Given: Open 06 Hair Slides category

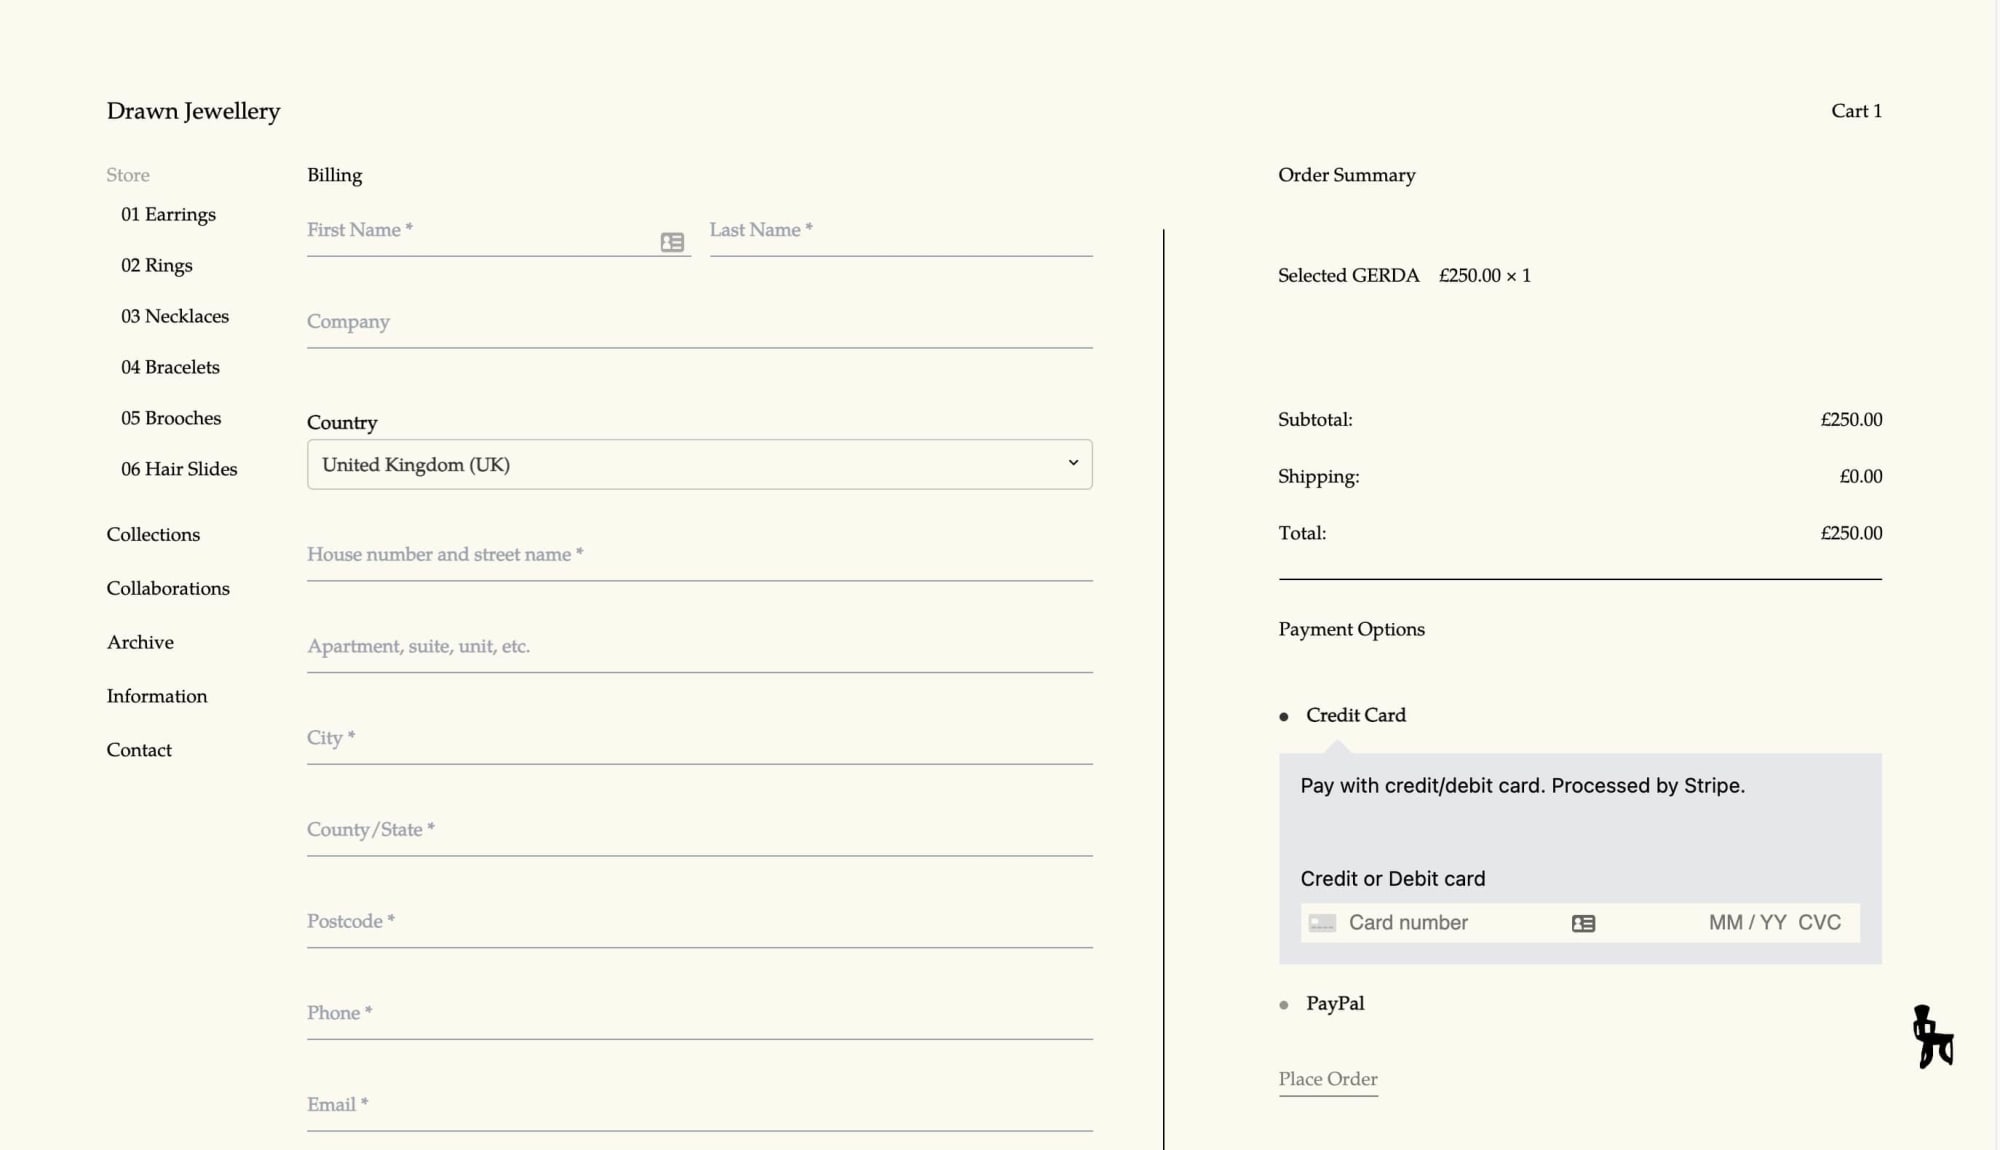Looking at the screenshot, I should (179, 469).
